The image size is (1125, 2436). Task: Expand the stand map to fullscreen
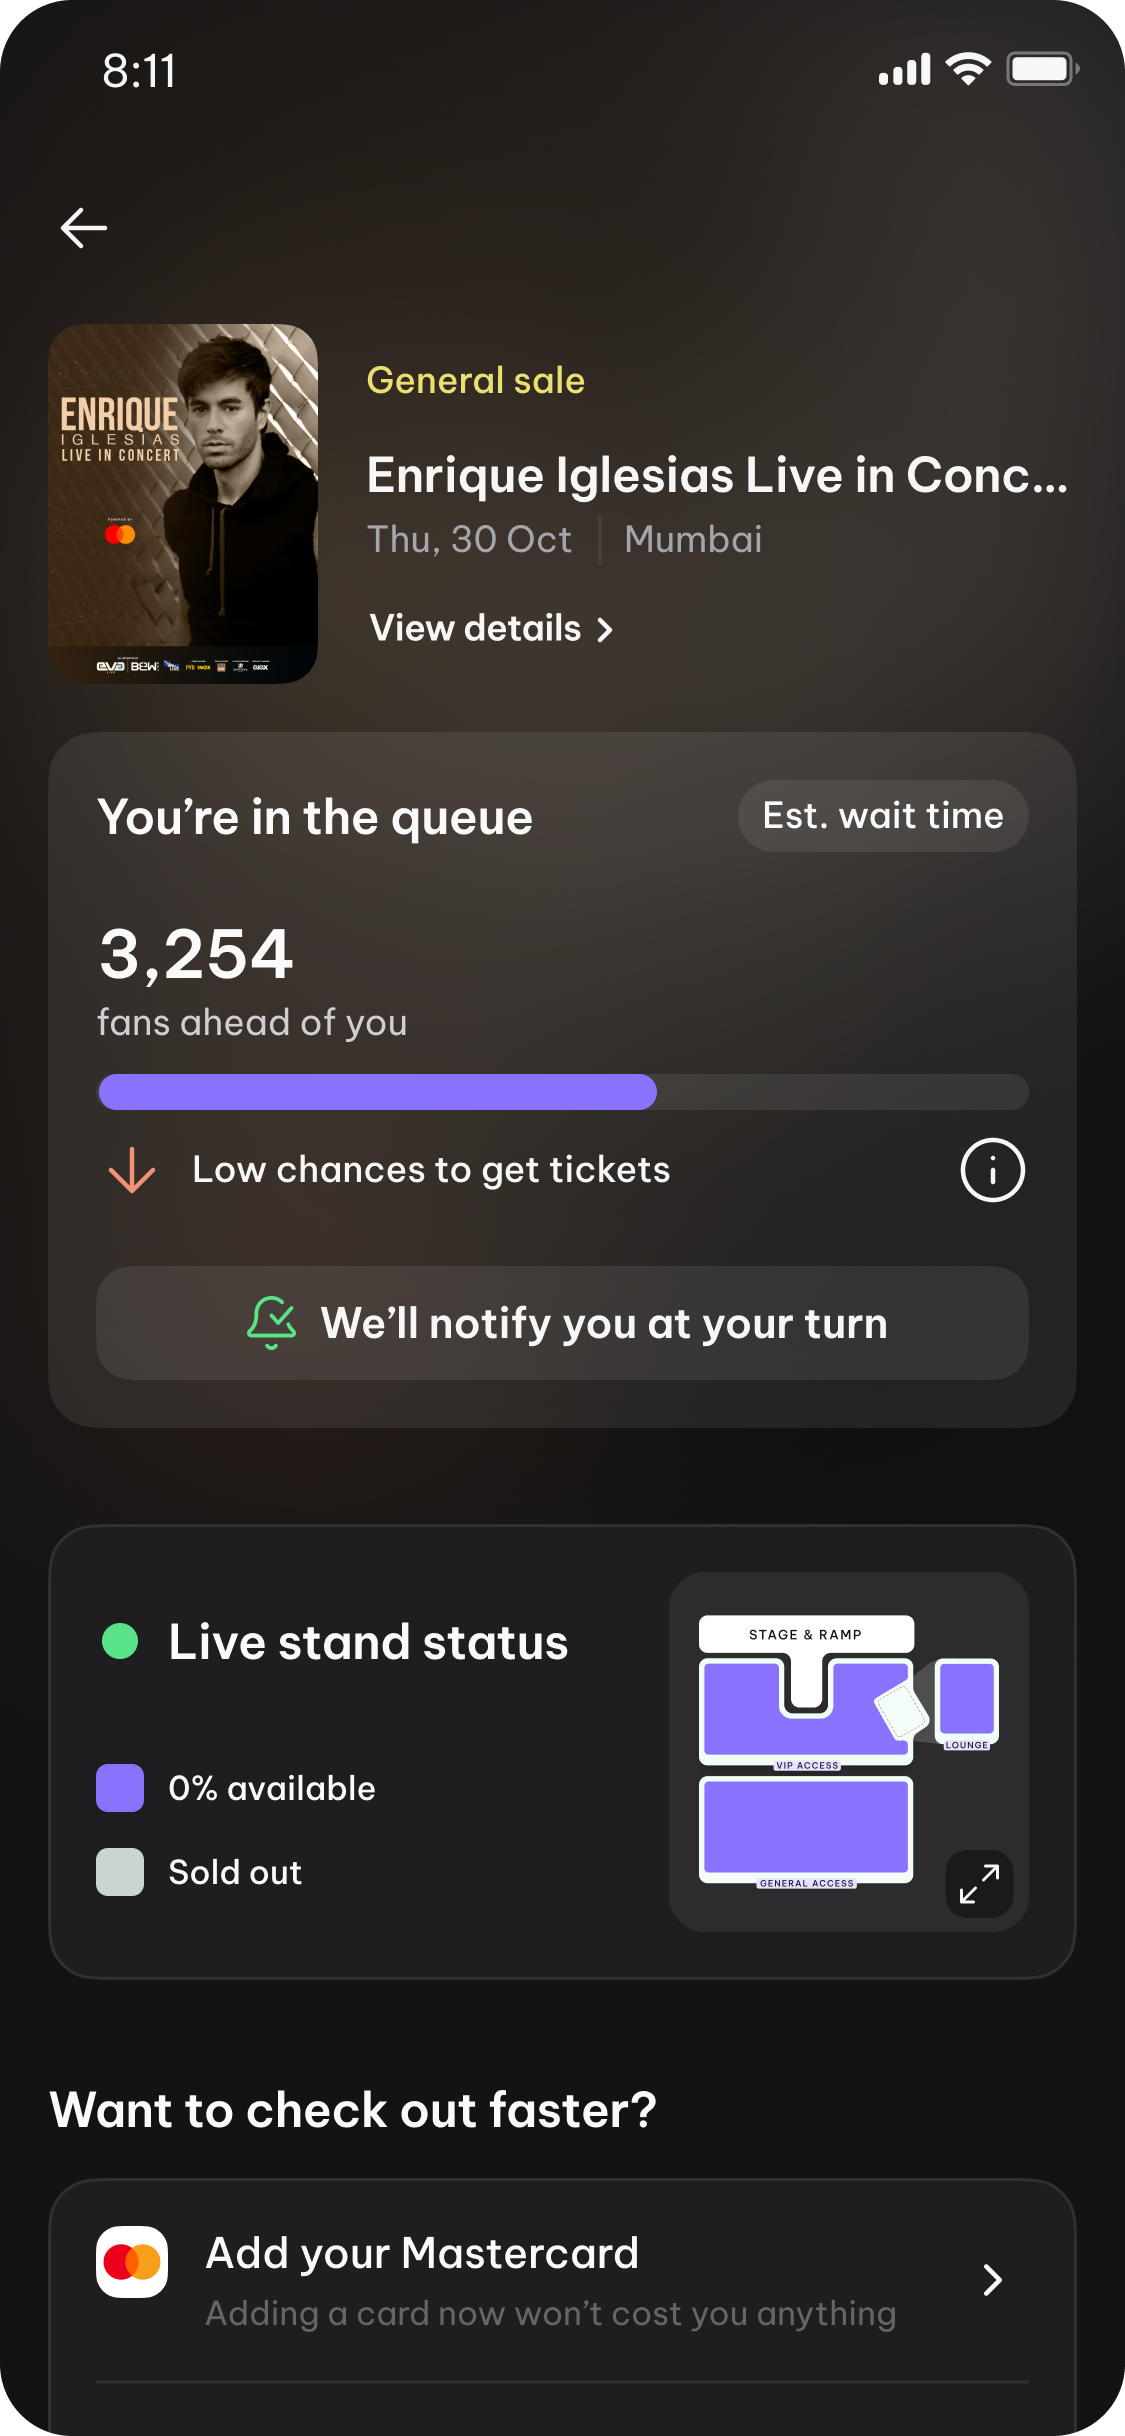(x=979, y=1884)
